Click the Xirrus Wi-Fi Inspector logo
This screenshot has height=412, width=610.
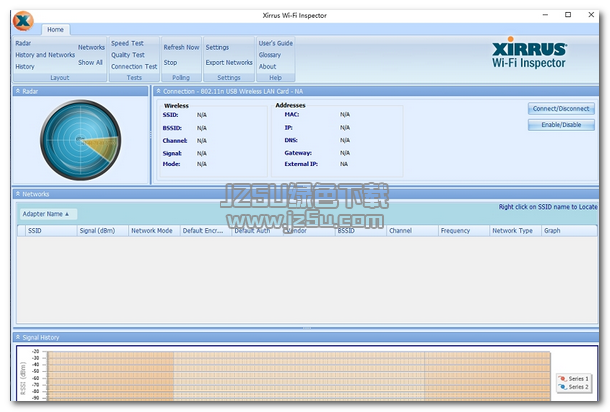click(x=529, y=53)
